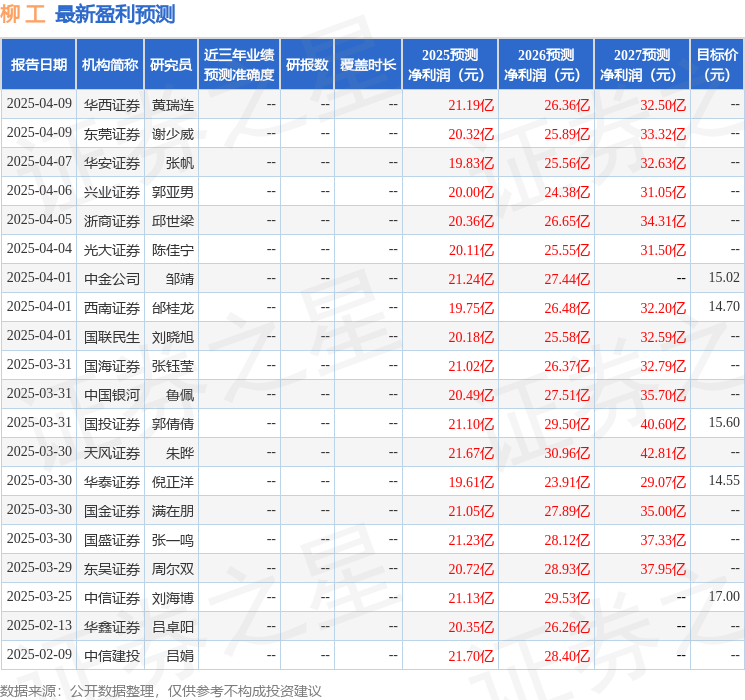Select the 中信证券 institution cell

pos(112,598)
